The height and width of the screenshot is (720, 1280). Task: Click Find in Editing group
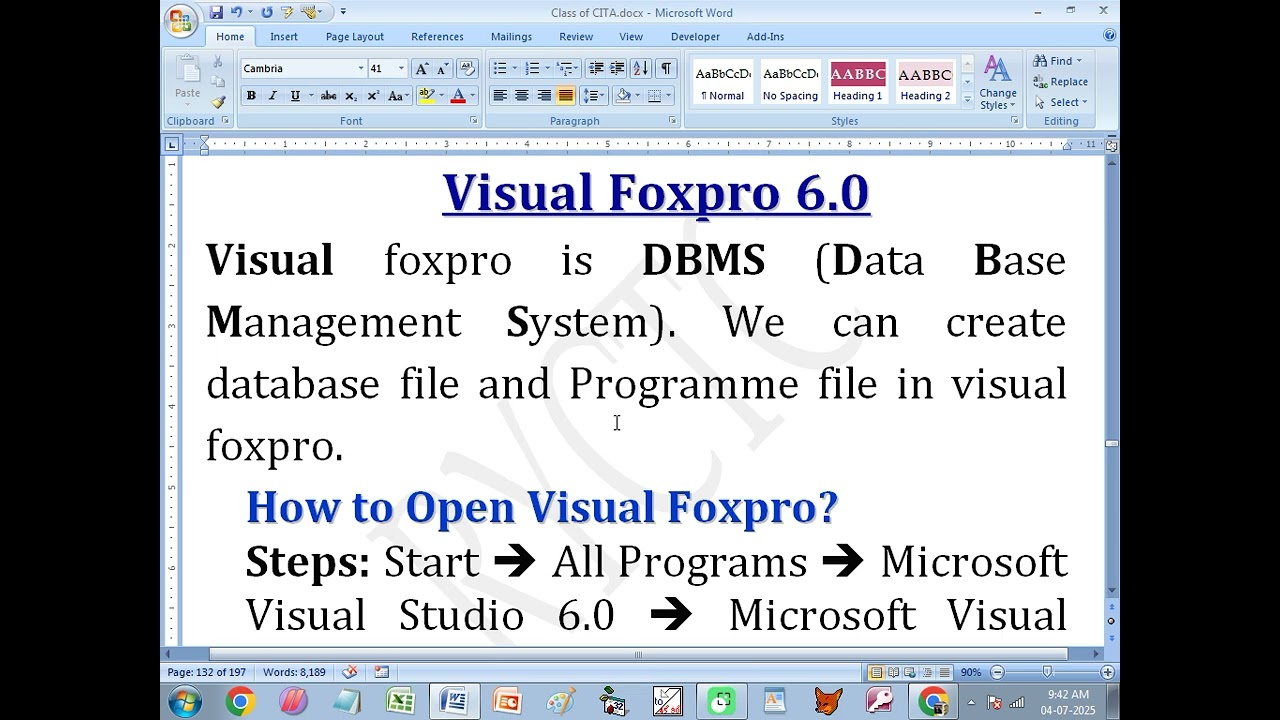pyautogui.click(x=1058, y=61)
